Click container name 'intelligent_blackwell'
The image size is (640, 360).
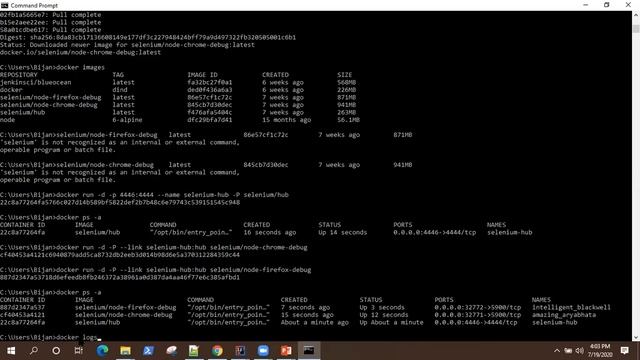(x=571, y=307)
